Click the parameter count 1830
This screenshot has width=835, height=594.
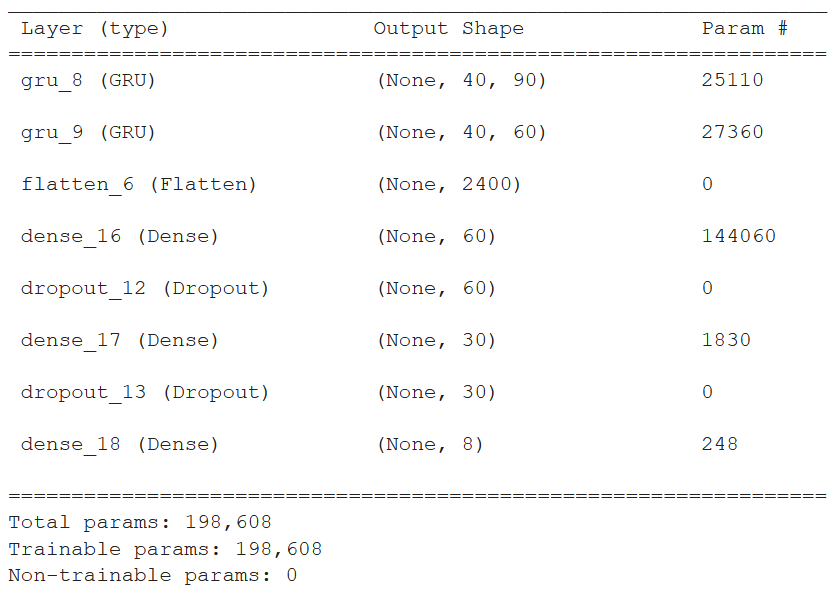[726, 340]
